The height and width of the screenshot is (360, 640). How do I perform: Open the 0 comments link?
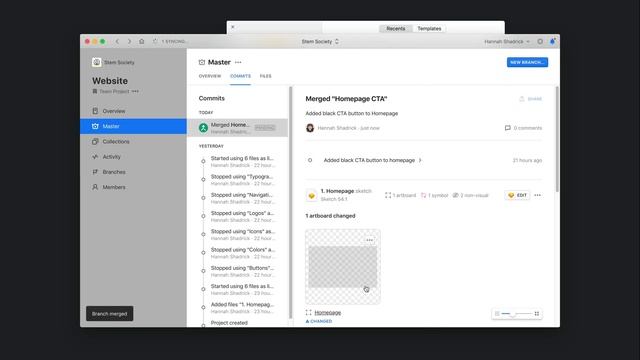(523, 128)
